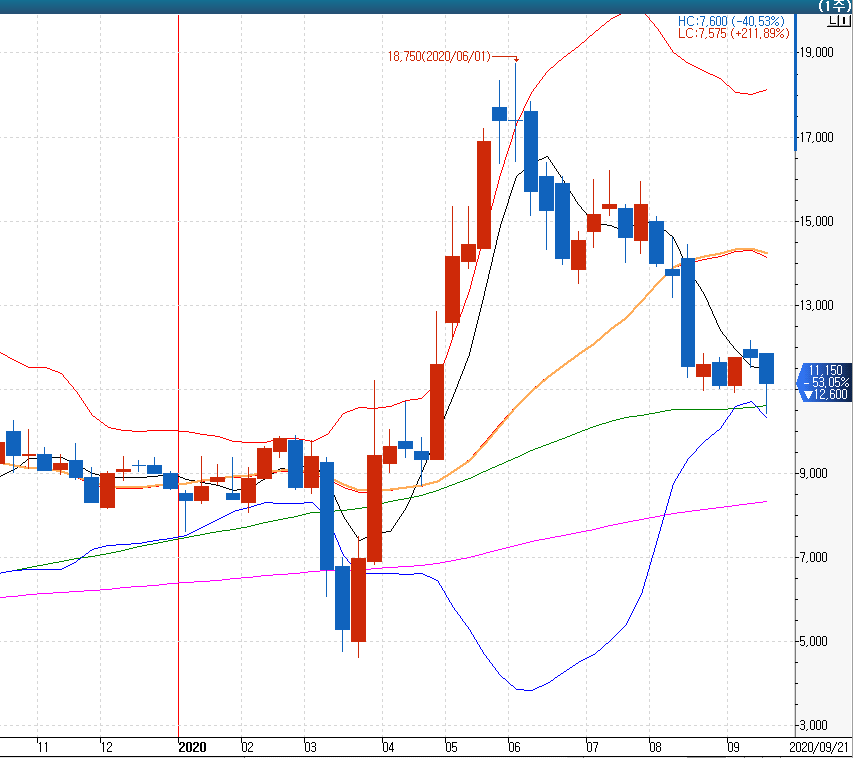Click the blue 11,150 current price tag
The image size is (853, 758).
828,369
